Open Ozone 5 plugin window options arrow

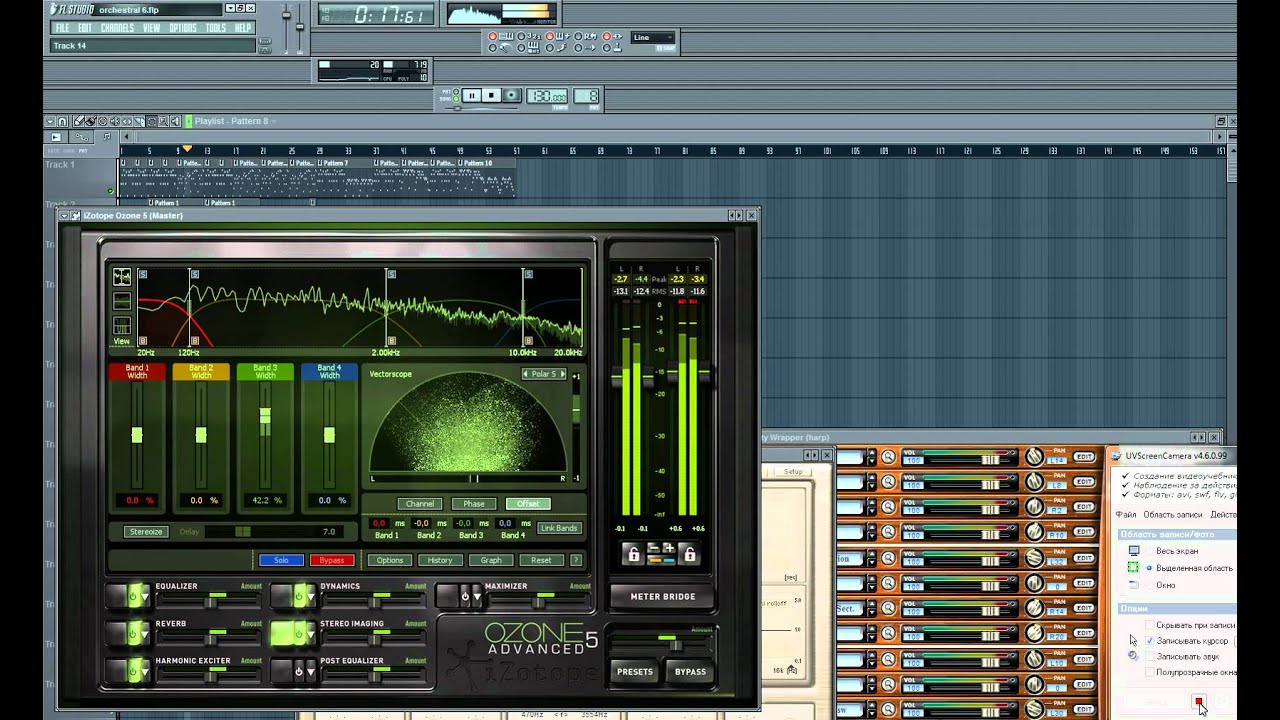(x=65, y=215)
